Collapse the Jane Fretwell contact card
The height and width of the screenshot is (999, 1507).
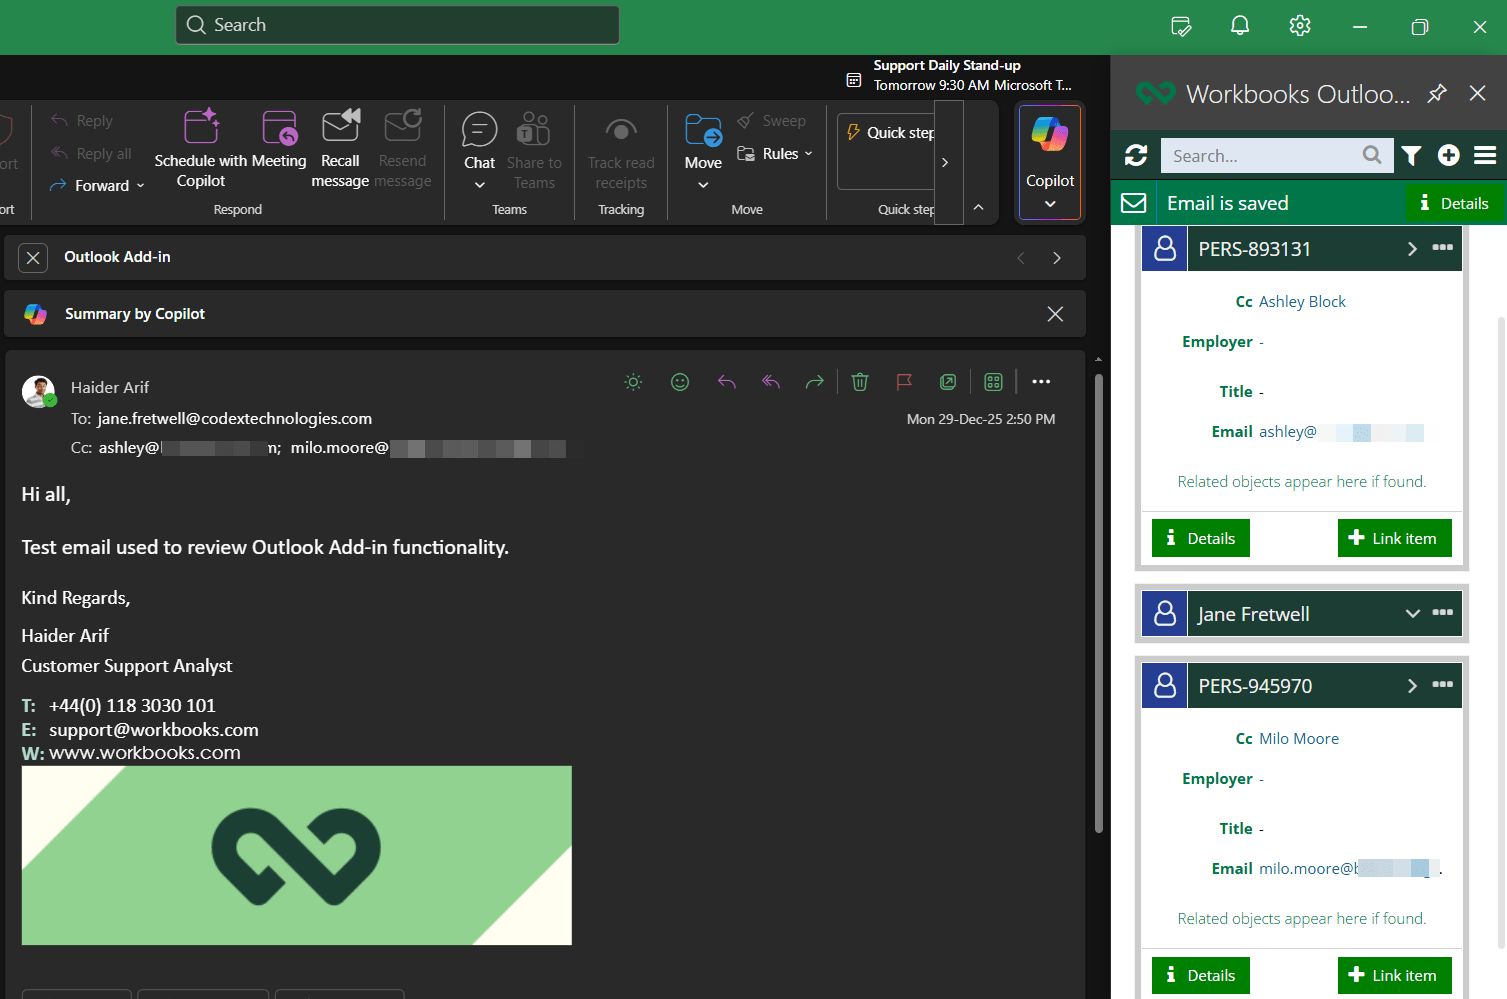coord(1412,614)
